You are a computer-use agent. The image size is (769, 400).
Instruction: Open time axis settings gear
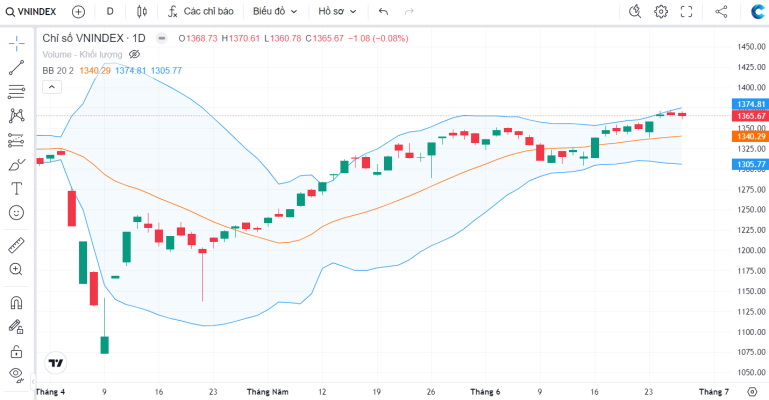[x=752, y=392]
